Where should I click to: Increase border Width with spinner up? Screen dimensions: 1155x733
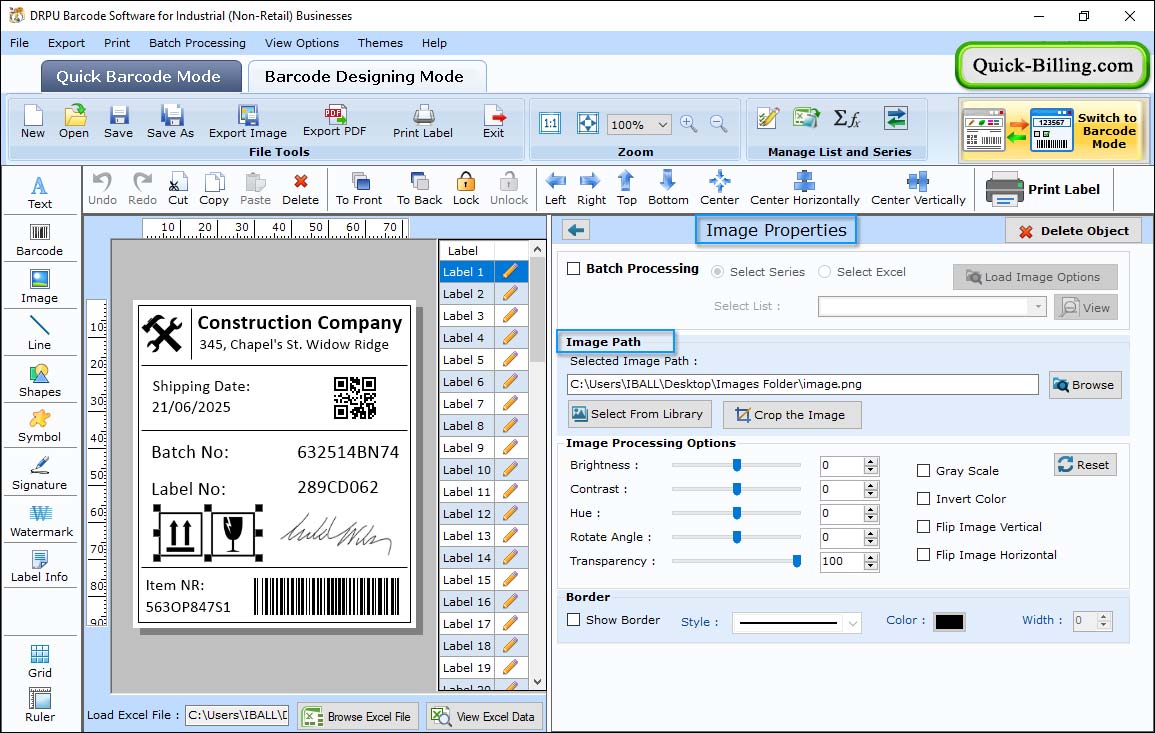coord(1103,617)
